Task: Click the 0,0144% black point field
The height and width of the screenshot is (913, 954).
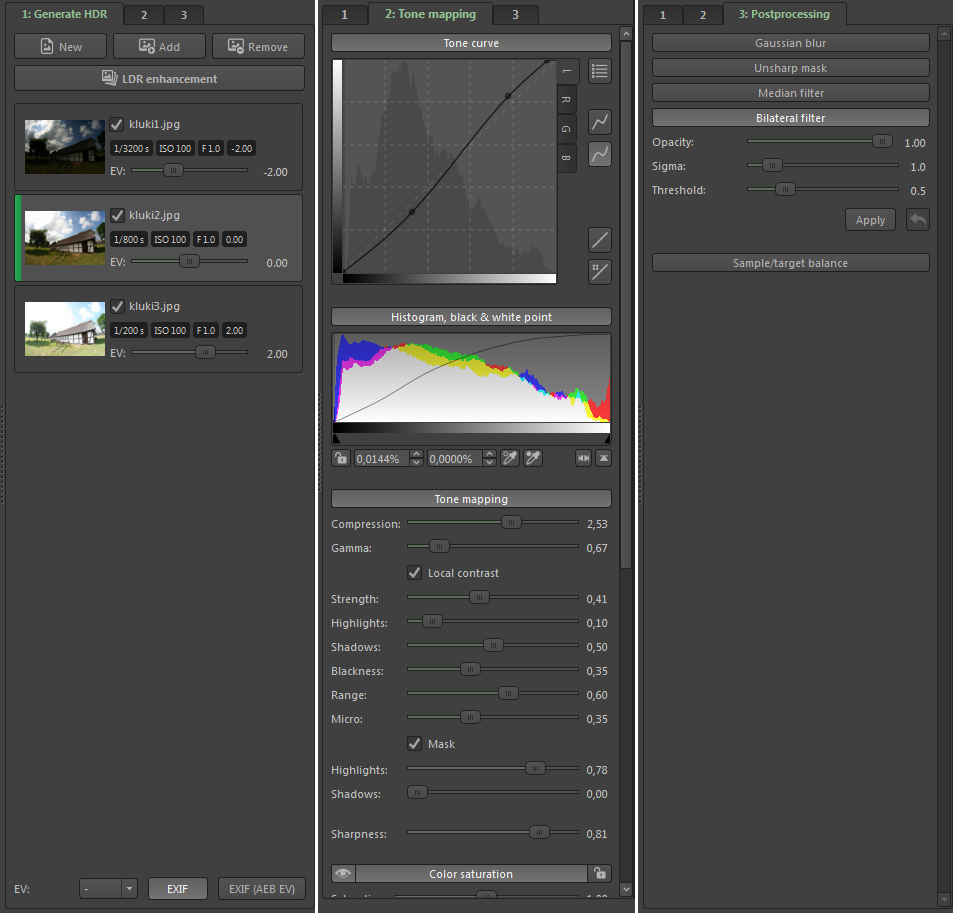Action: (383, 459)
